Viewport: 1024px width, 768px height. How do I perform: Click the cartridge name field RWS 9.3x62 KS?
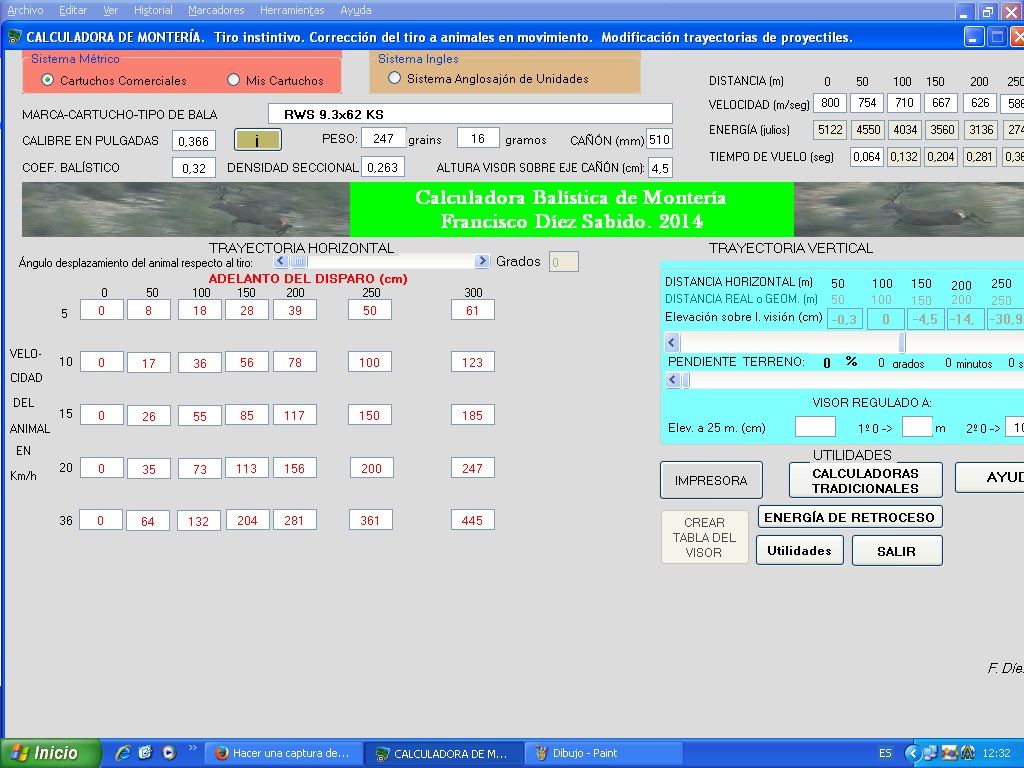[x=470, y=114]
